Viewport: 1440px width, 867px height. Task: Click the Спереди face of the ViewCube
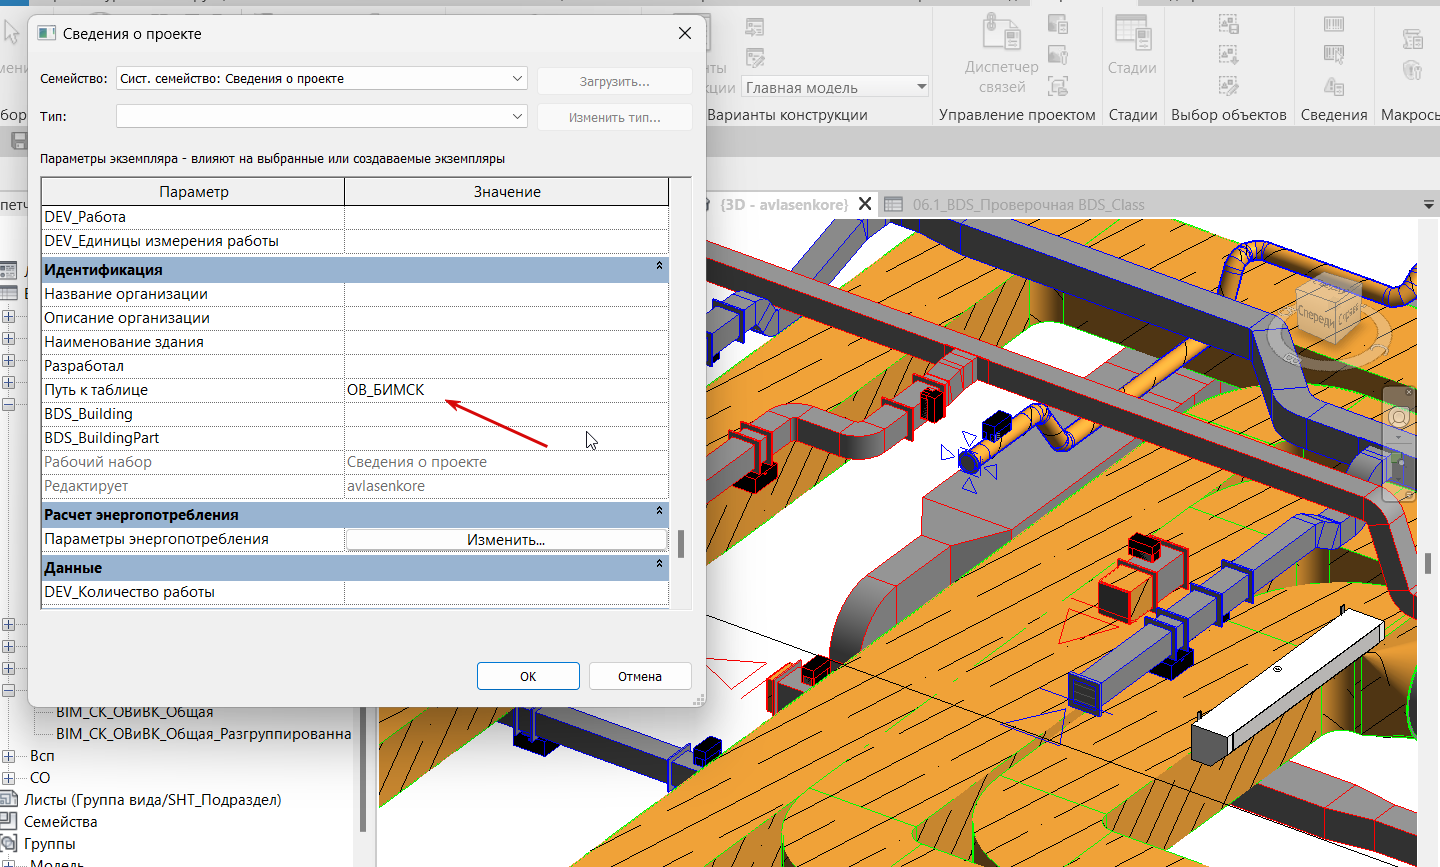tap(1316, 316)
